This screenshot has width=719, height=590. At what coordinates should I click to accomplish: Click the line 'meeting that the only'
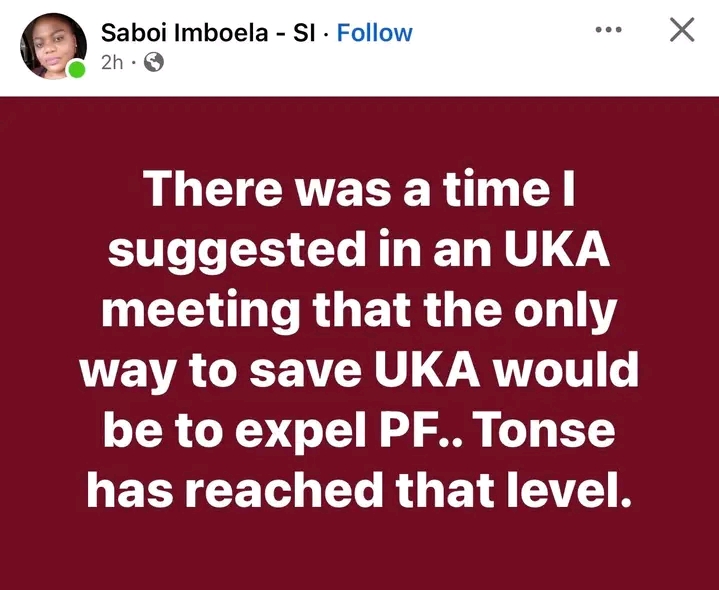tap(359, 310)
